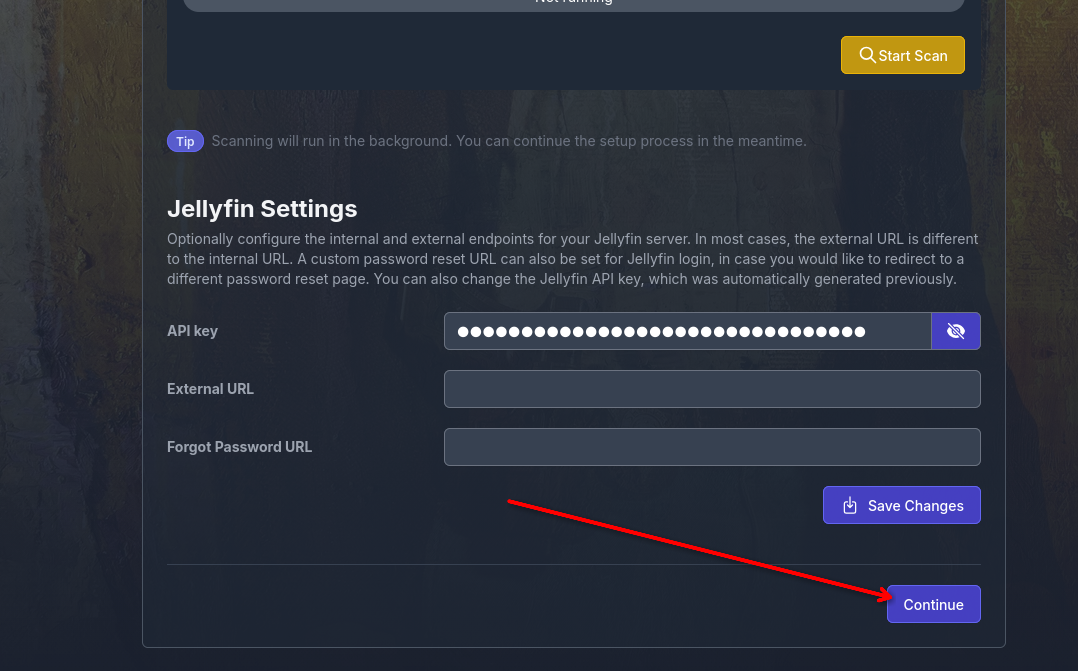Focus the API key field

point(688,331)
